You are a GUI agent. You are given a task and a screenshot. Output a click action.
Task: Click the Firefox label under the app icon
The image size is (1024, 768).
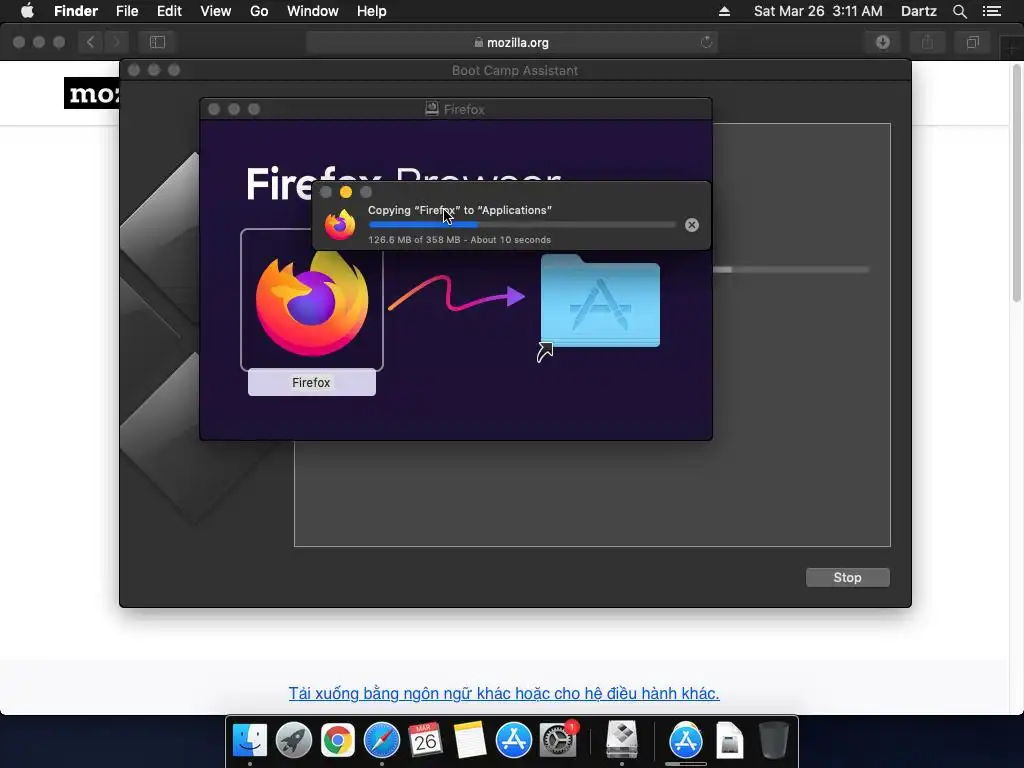coord(312,383)
